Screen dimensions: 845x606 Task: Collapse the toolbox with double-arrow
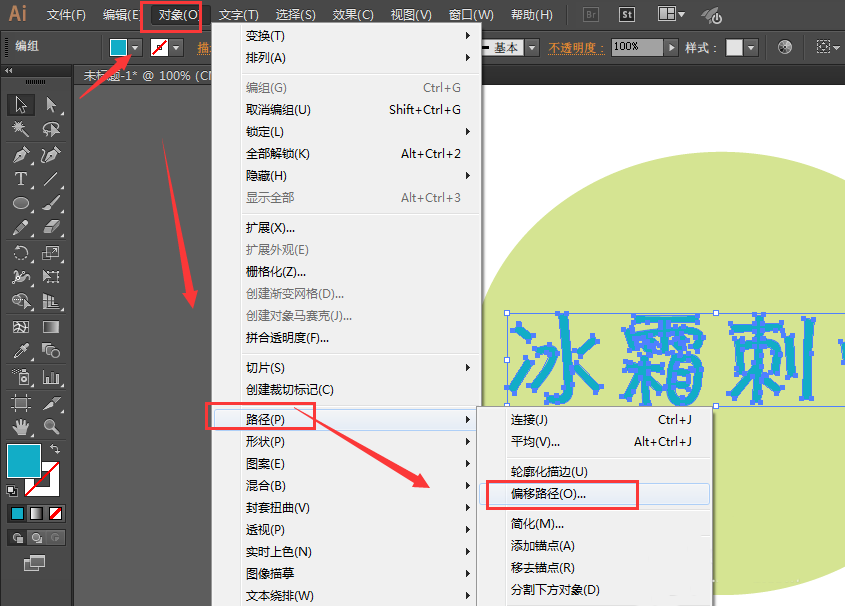pos(9,71)
